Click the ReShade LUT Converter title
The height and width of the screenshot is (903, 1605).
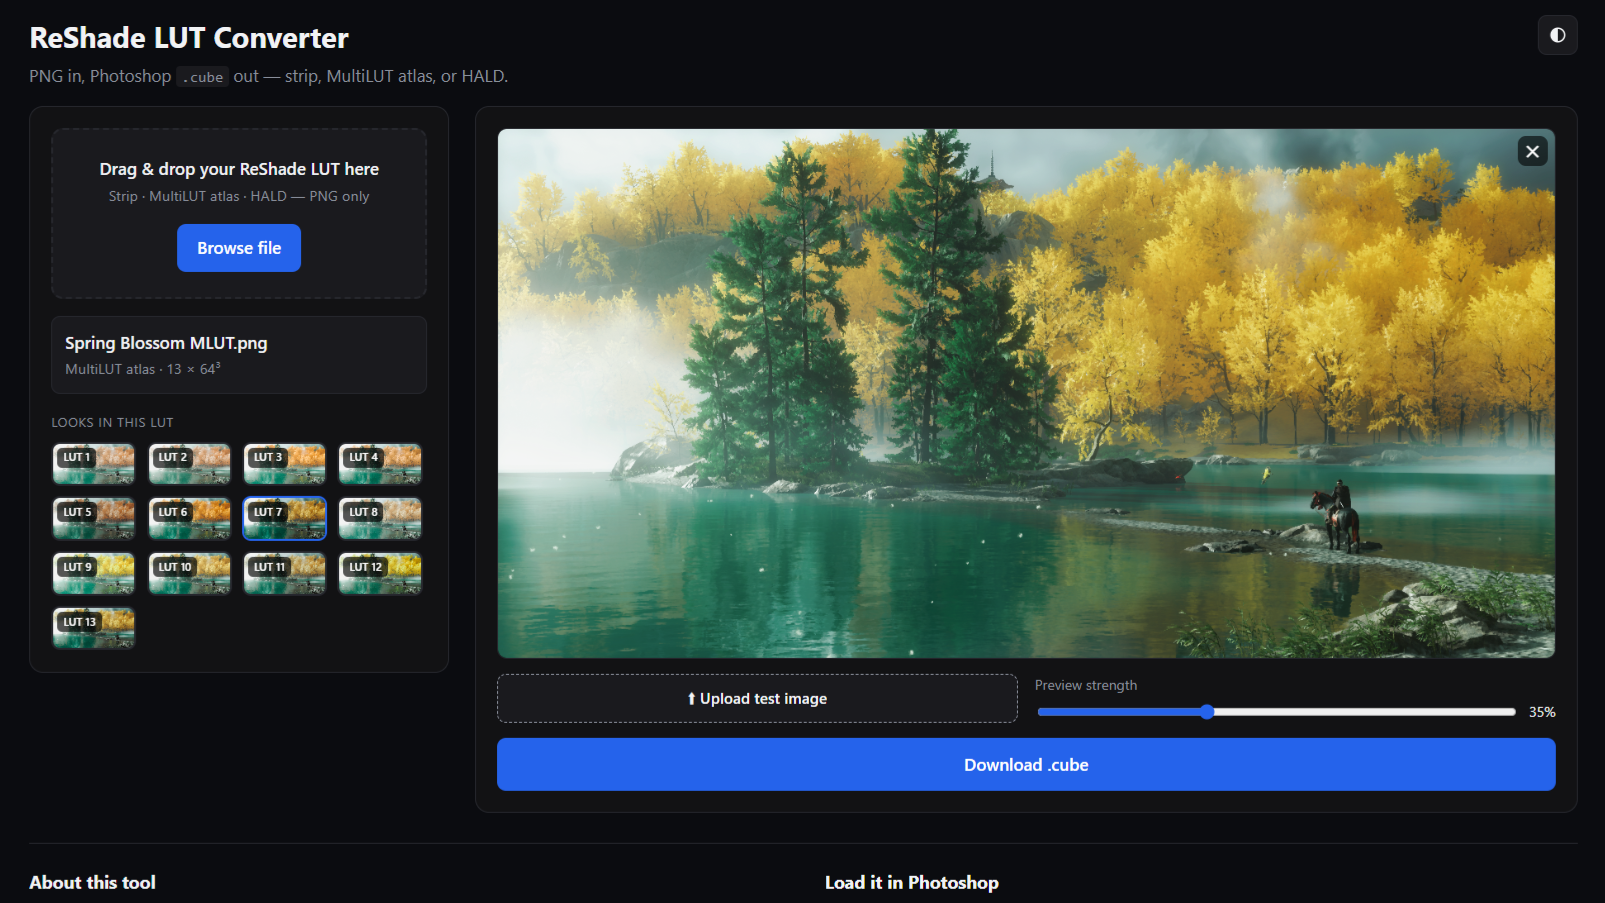pos(189,38)
